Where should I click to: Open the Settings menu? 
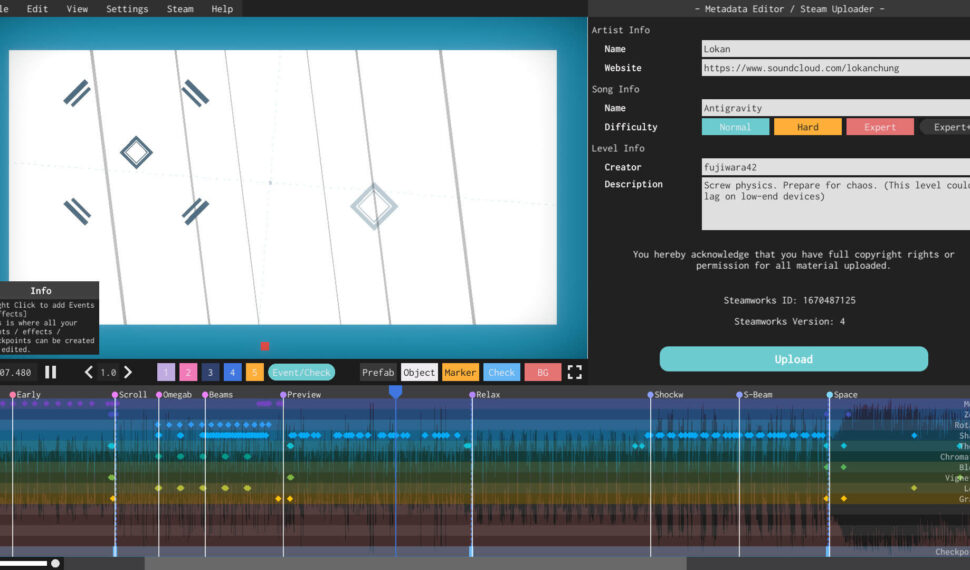[x=127, y=9]
